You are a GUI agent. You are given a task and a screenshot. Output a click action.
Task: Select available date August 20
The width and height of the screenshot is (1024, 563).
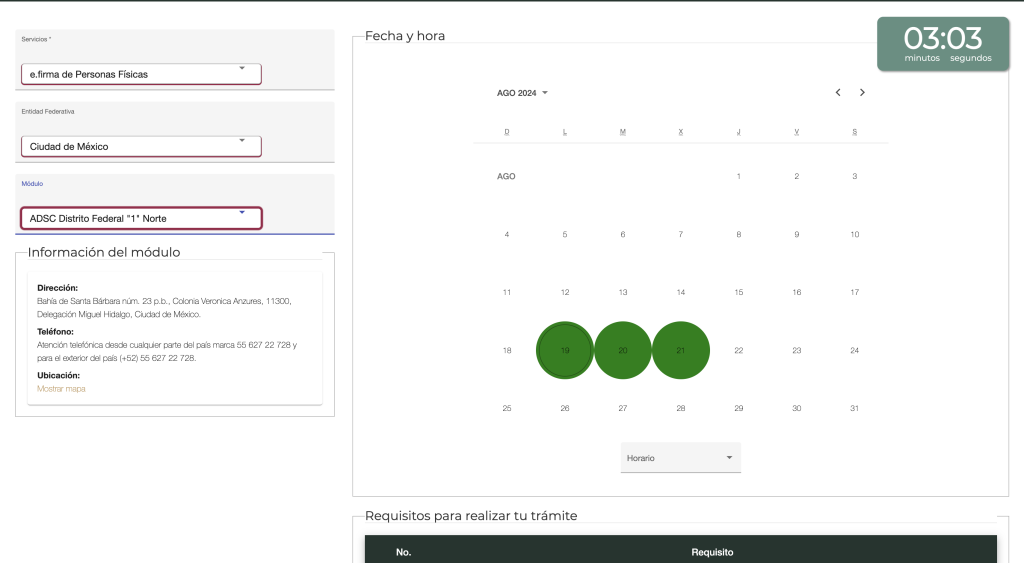click(623, 350)
